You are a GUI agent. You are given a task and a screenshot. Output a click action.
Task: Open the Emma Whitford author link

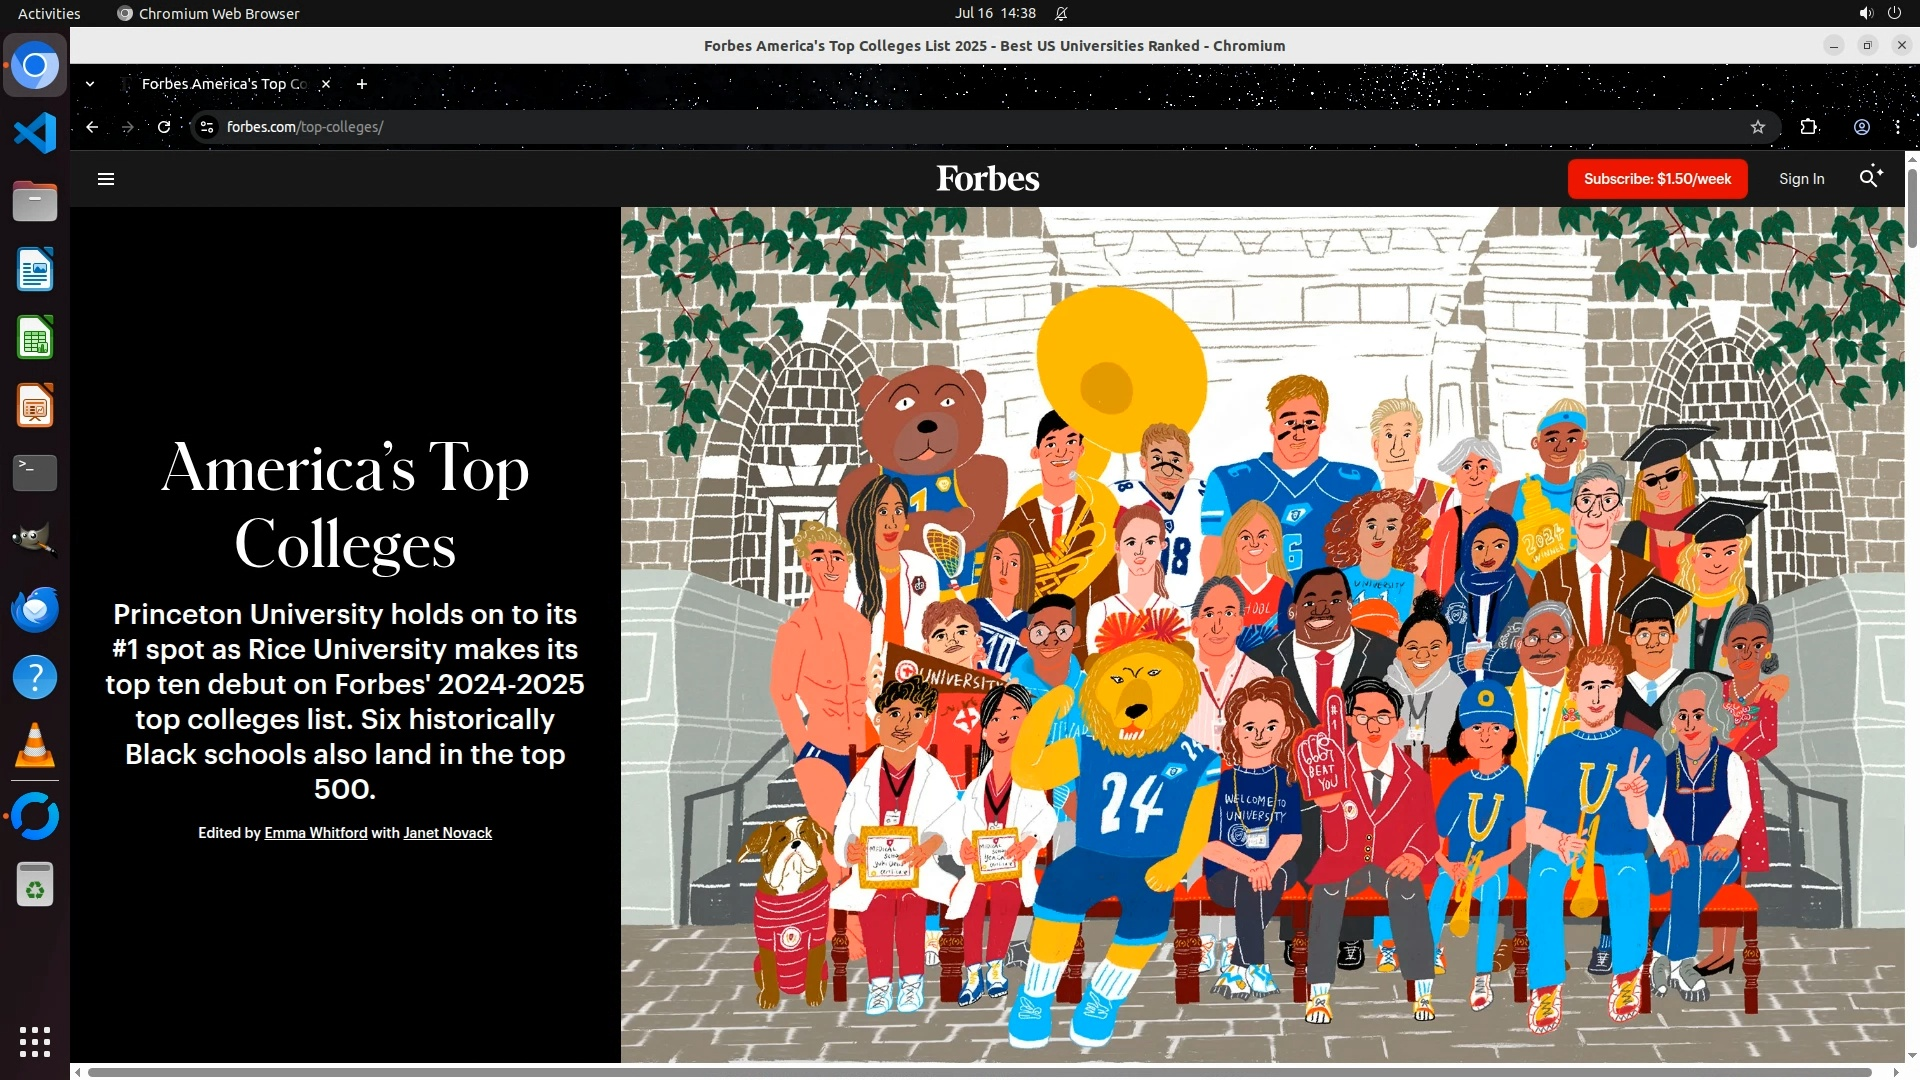point(316,833)
